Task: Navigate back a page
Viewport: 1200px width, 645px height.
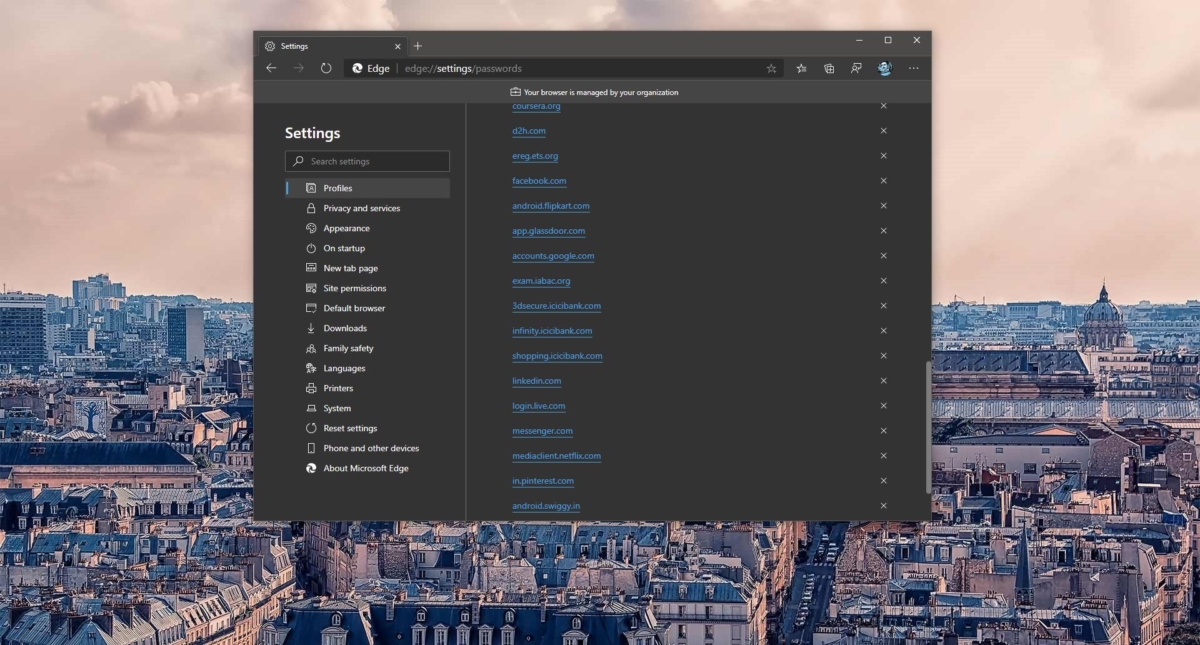Action: click(271, 68)
